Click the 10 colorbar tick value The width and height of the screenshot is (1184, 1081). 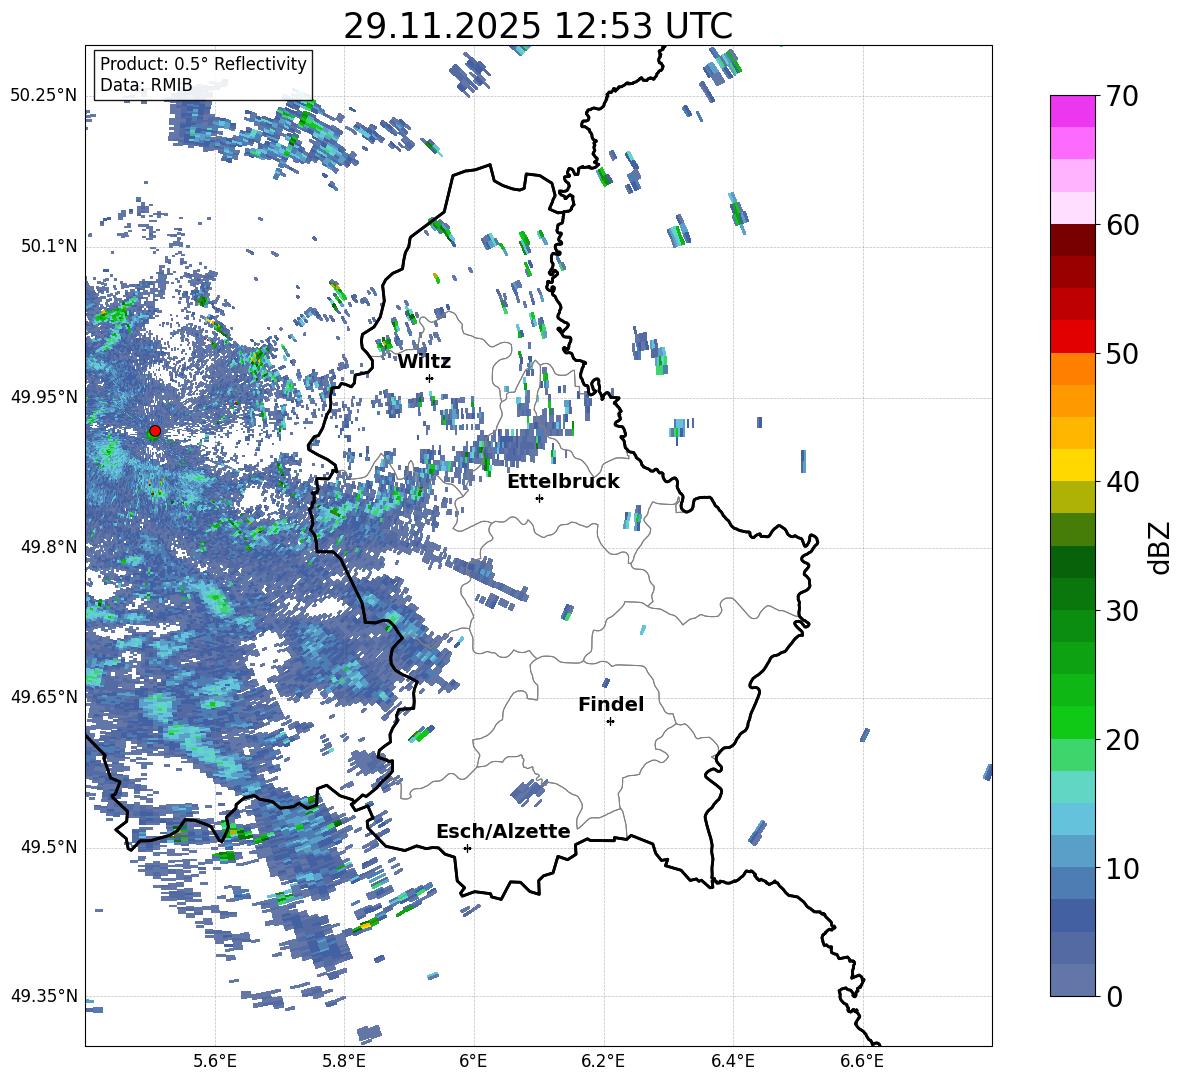coord(1121,868)
